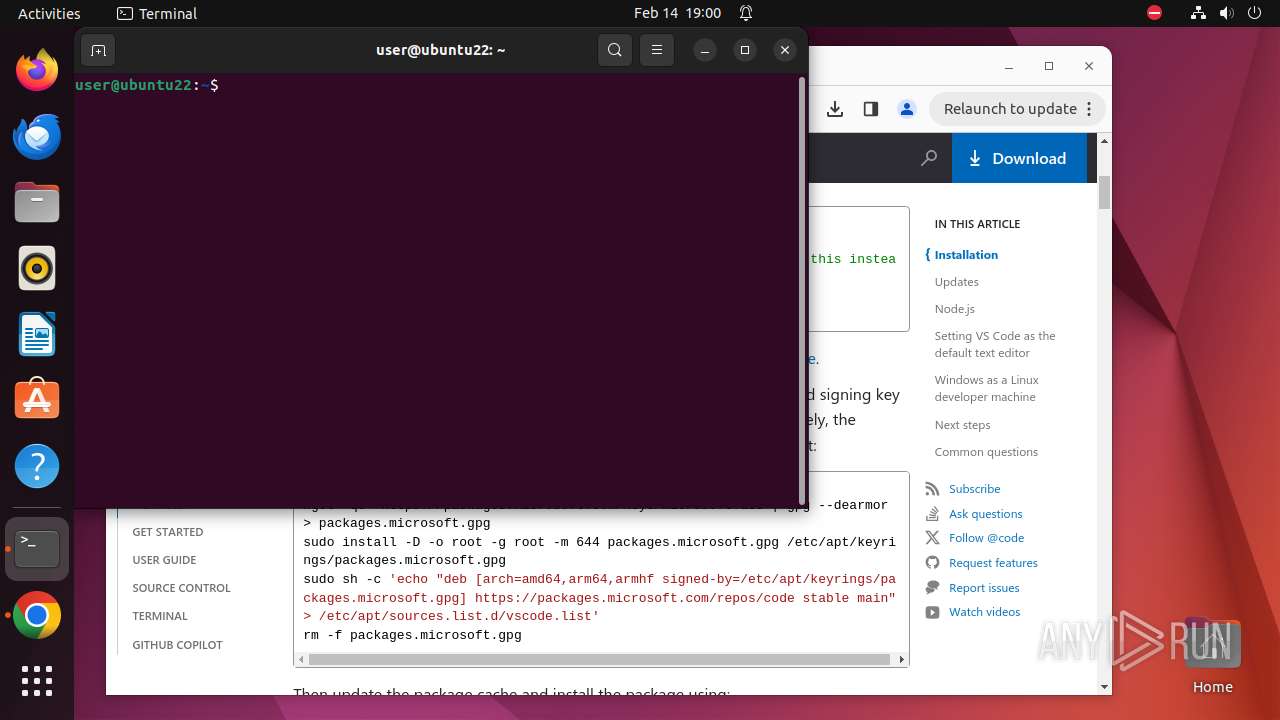Open Ubuntu Software store in dock

(37, 400)
